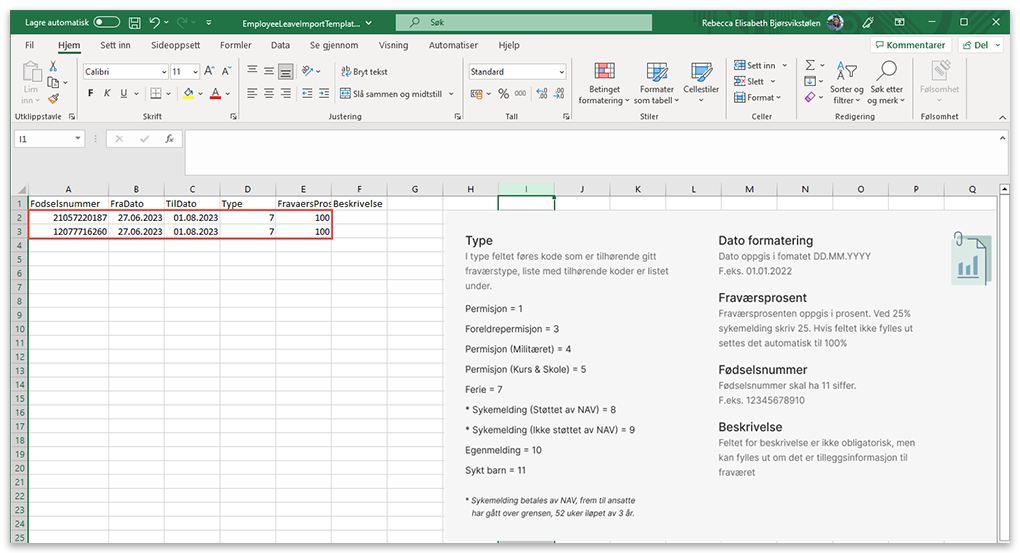Click the Undo arrow icon

[x=155, y=22]
